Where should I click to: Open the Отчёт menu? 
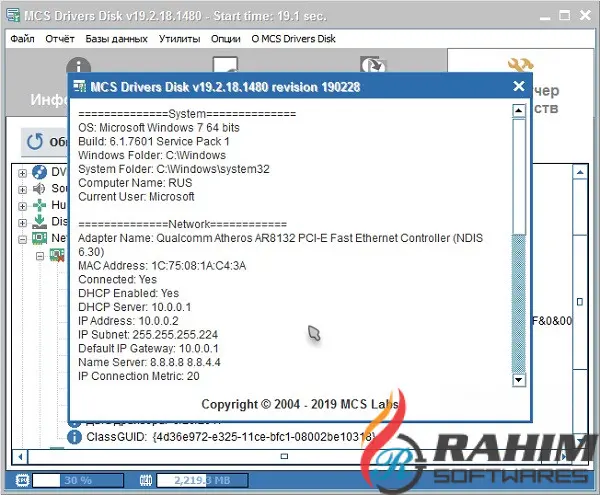pyautogui.click(x=60, y=39)
